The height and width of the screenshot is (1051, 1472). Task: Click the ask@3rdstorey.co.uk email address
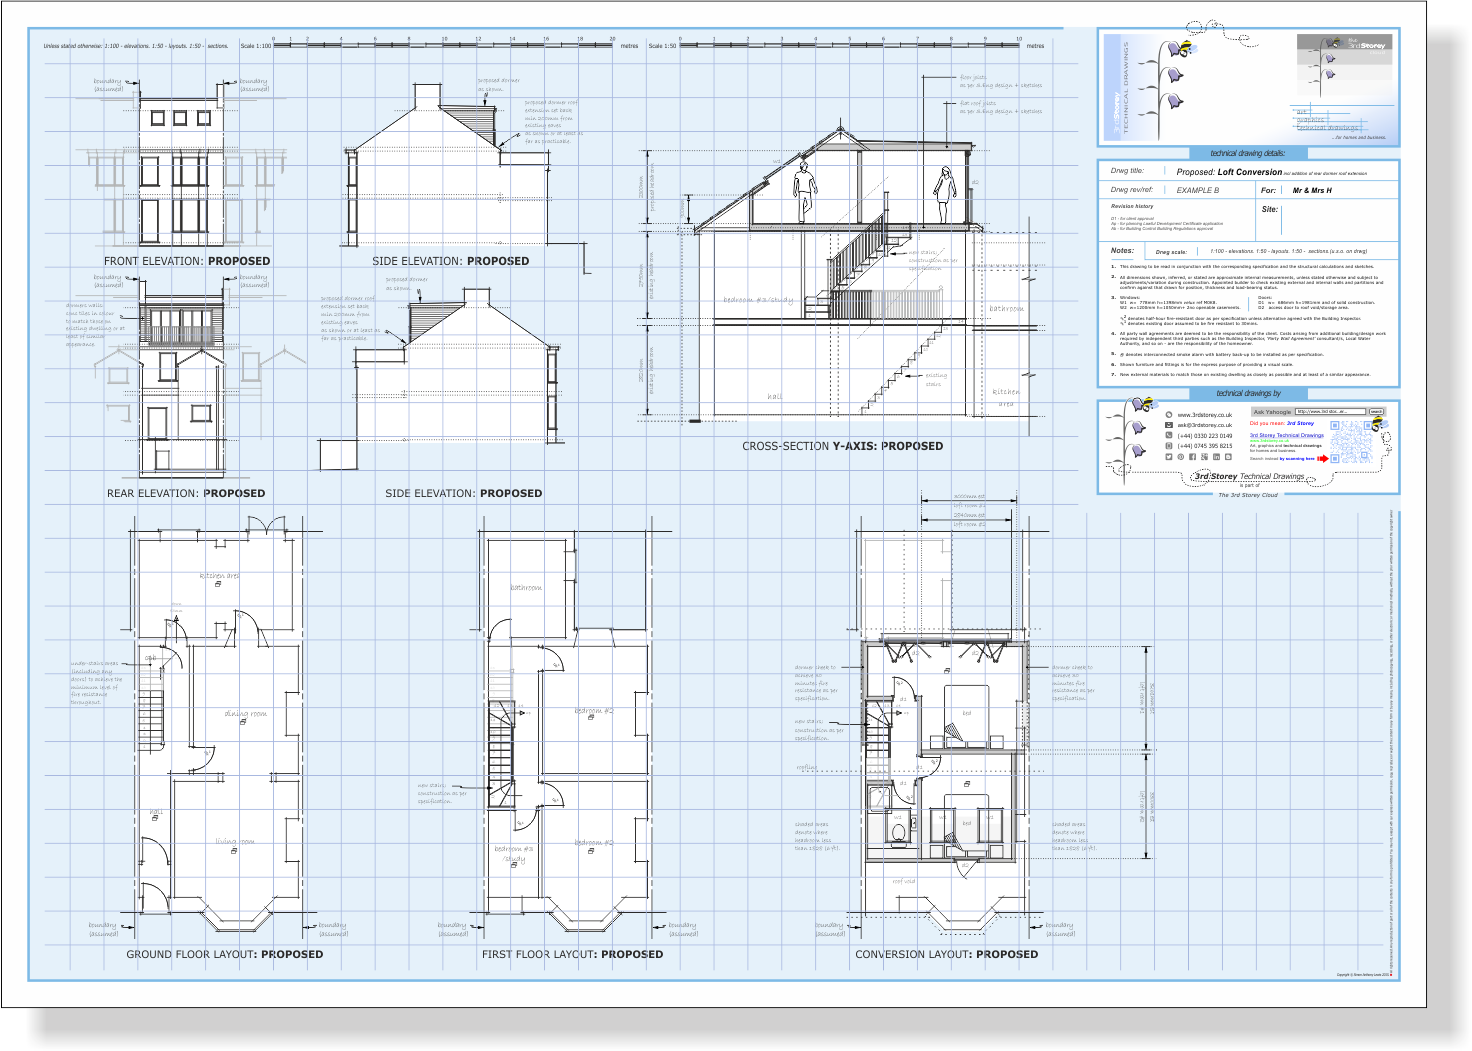1204,425
